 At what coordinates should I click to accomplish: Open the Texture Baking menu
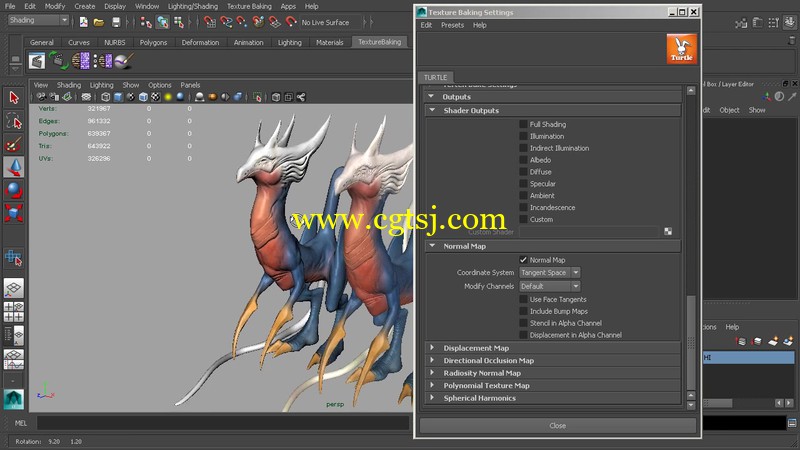coord(249,6)
